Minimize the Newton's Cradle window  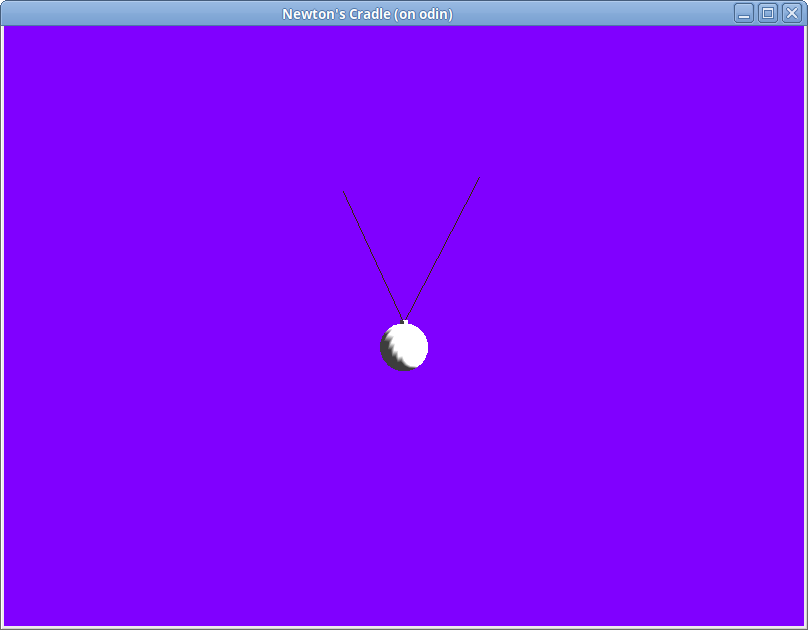(744, 13)
